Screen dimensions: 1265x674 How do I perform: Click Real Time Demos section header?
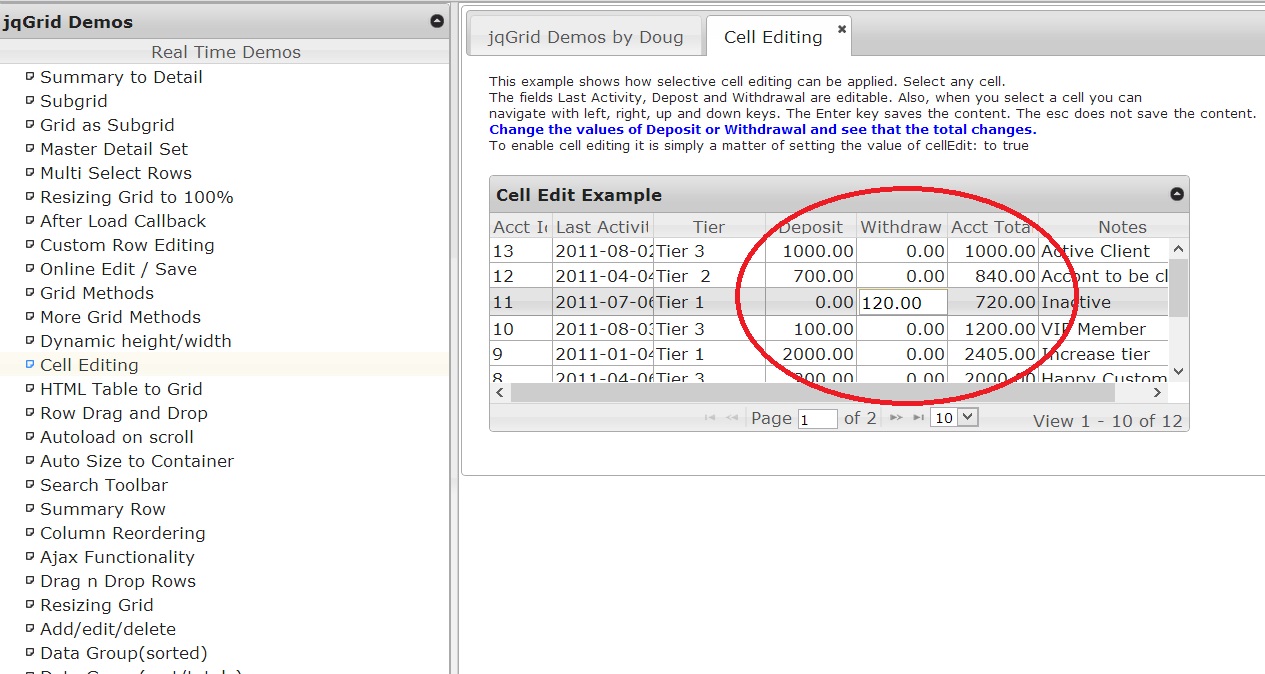coord(225,52)
